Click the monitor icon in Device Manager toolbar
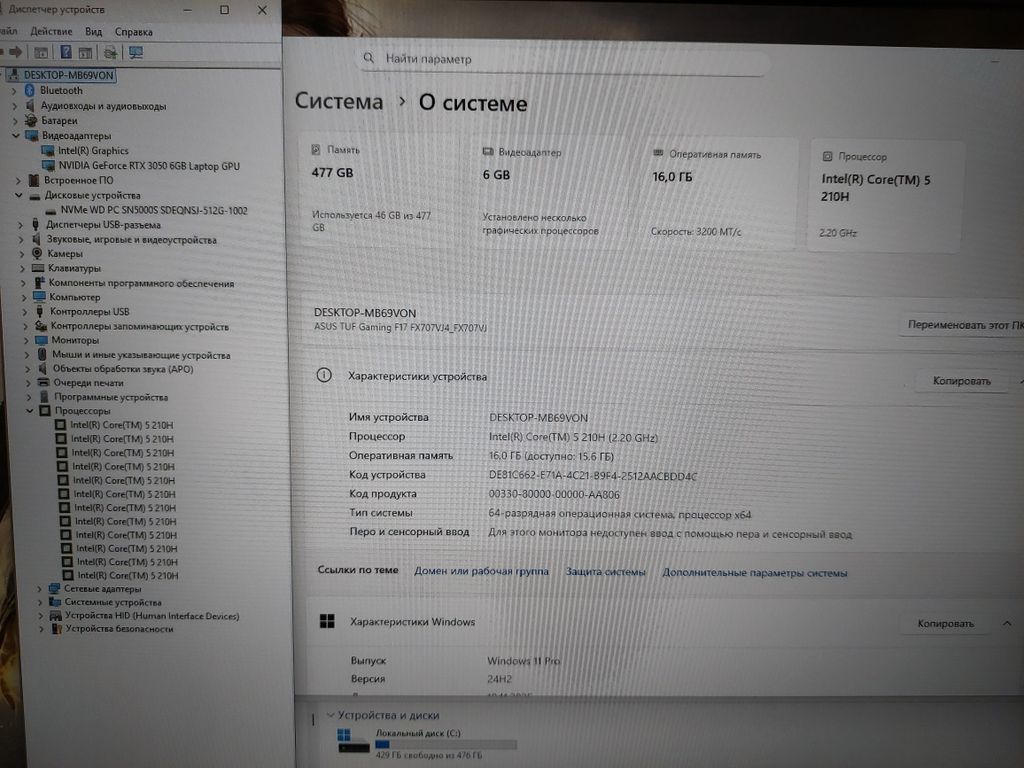1024x768 pixels. pyautogui.click(x=136, y=52)
